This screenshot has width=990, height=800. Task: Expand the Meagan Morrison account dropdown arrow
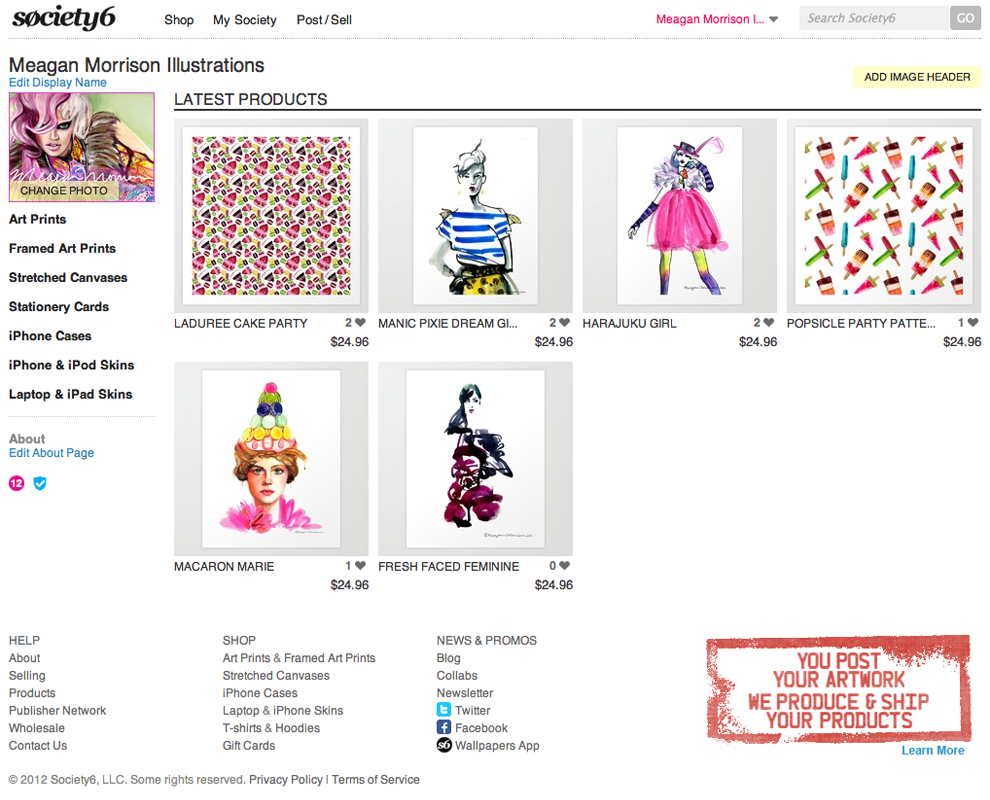(x=773, y=20)
